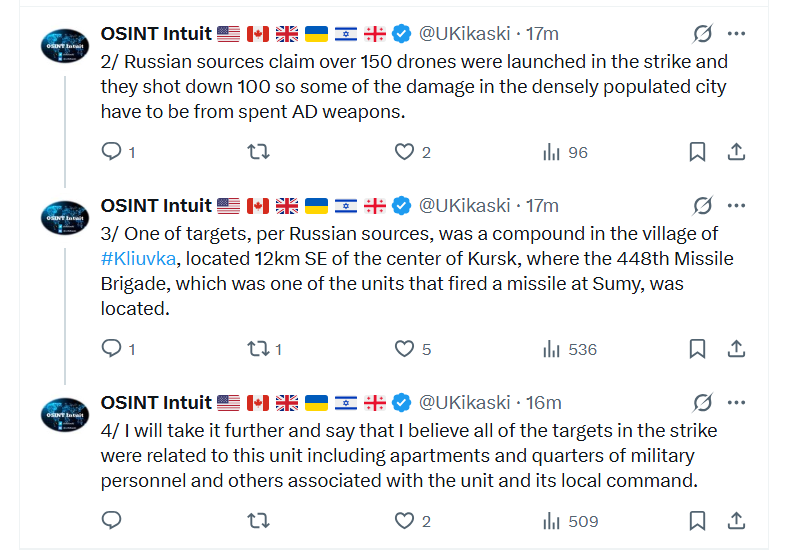Bookmark the 3/ Kliuvka compound tweet
The image size is (785, 550).
697,348
